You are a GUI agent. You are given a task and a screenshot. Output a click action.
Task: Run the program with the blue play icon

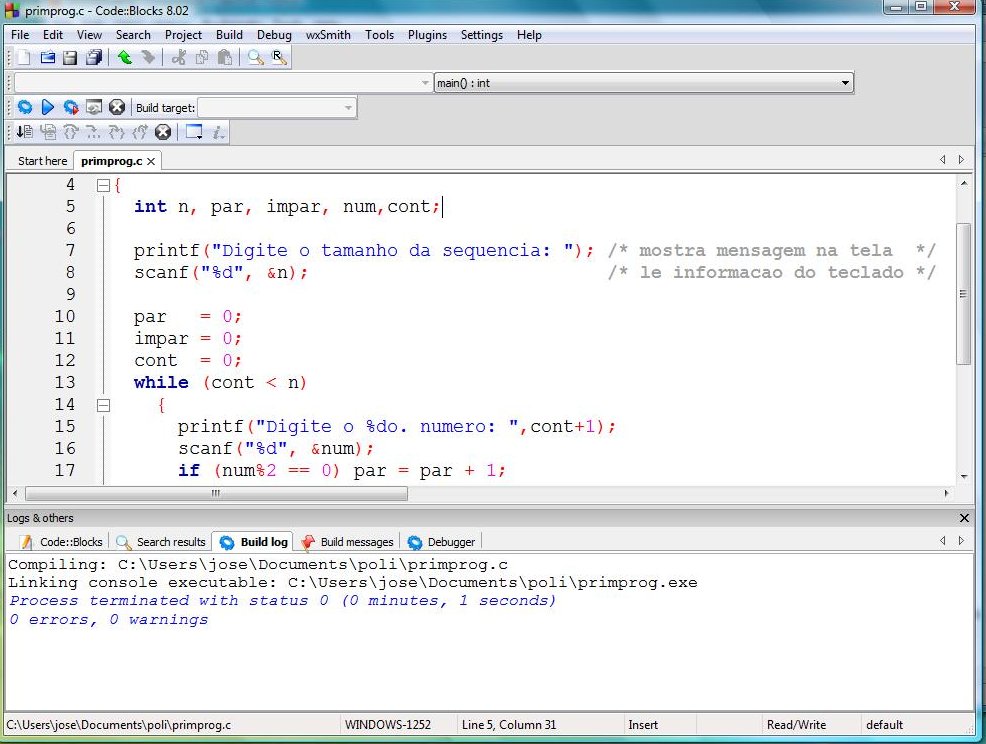click(x=47, y=107)
